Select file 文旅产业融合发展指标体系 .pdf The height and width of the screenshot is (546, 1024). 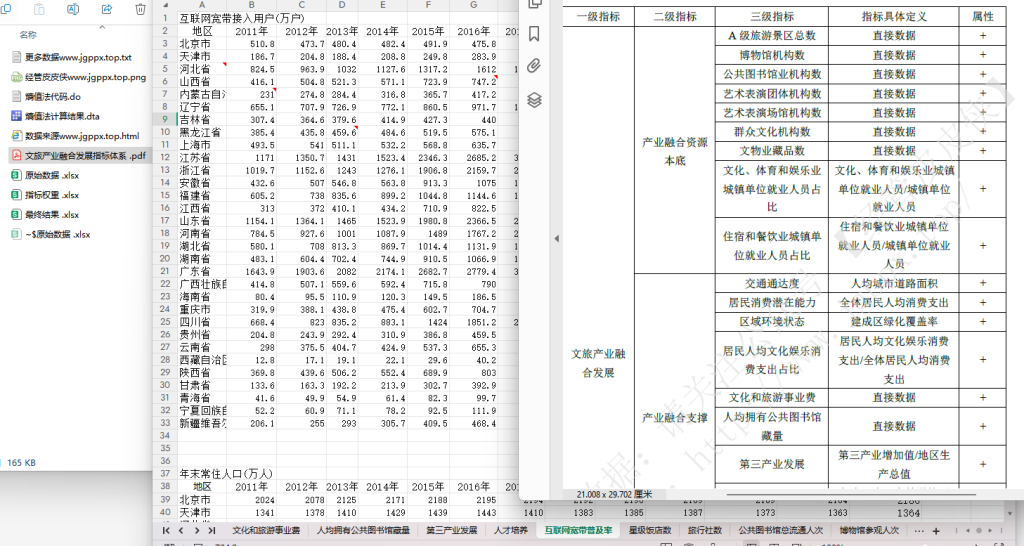click(x=78, y=155)
